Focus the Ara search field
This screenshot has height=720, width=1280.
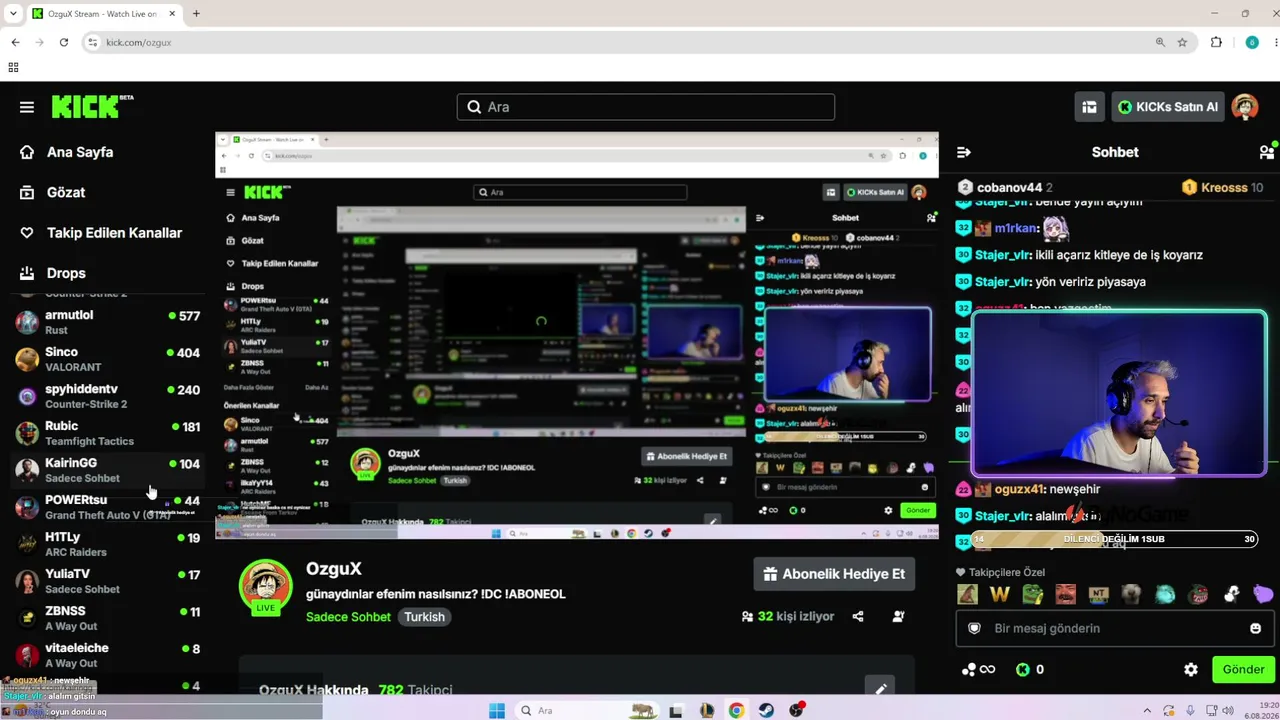click(646, 107)
